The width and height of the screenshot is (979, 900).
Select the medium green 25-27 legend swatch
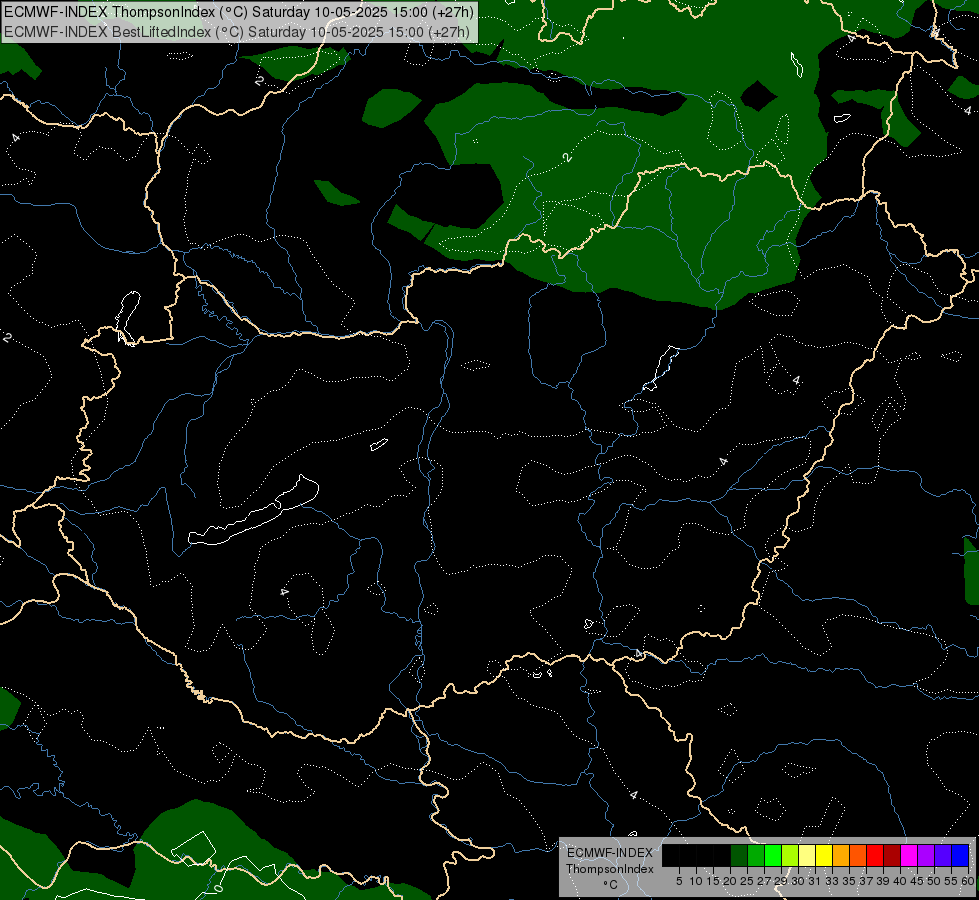point(756,855)
